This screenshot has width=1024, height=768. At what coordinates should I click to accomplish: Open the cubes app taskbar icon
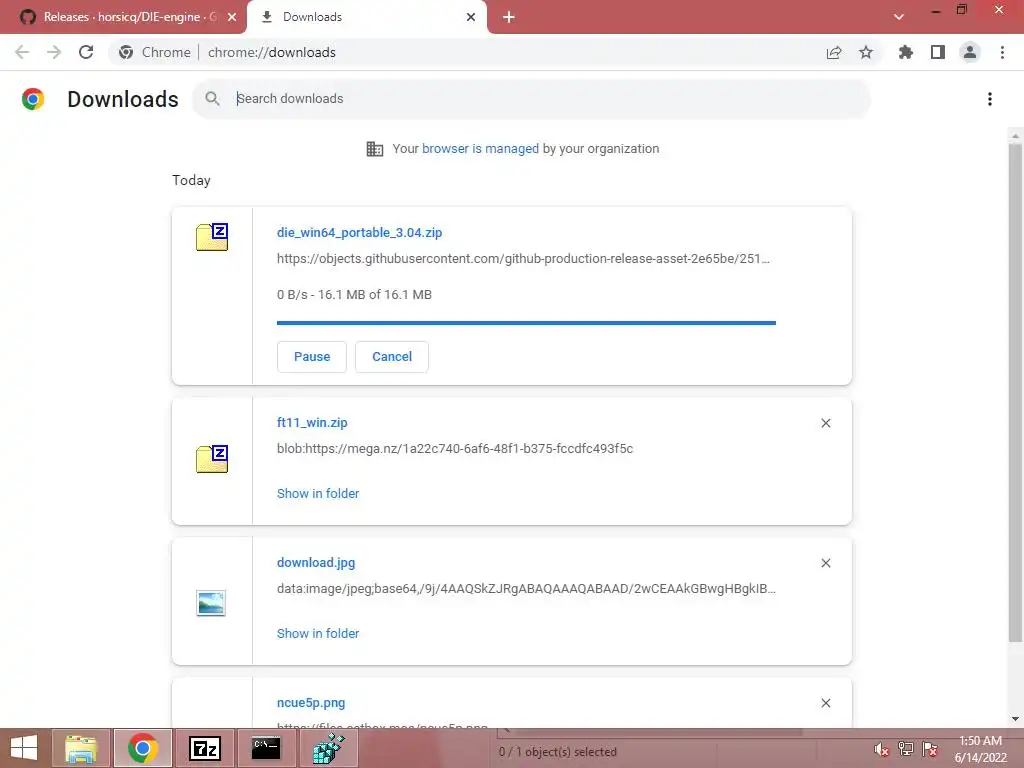pyautogui.click(x=328, y=748)
